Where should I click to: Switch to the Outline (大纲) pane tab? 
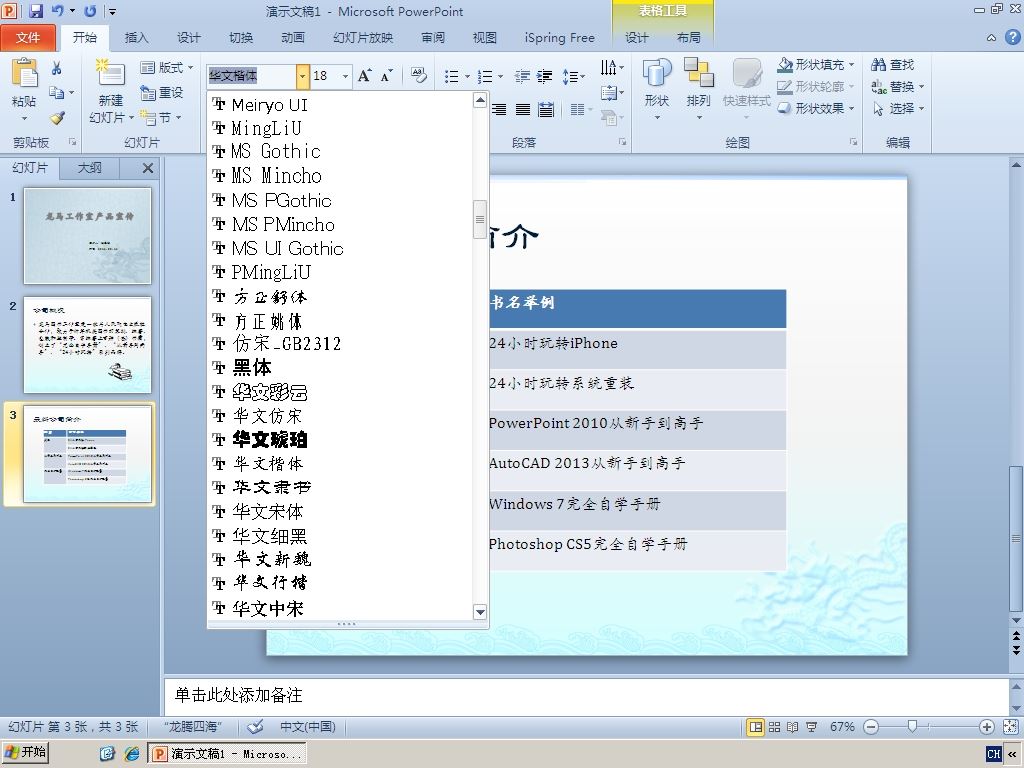(89, 168)
